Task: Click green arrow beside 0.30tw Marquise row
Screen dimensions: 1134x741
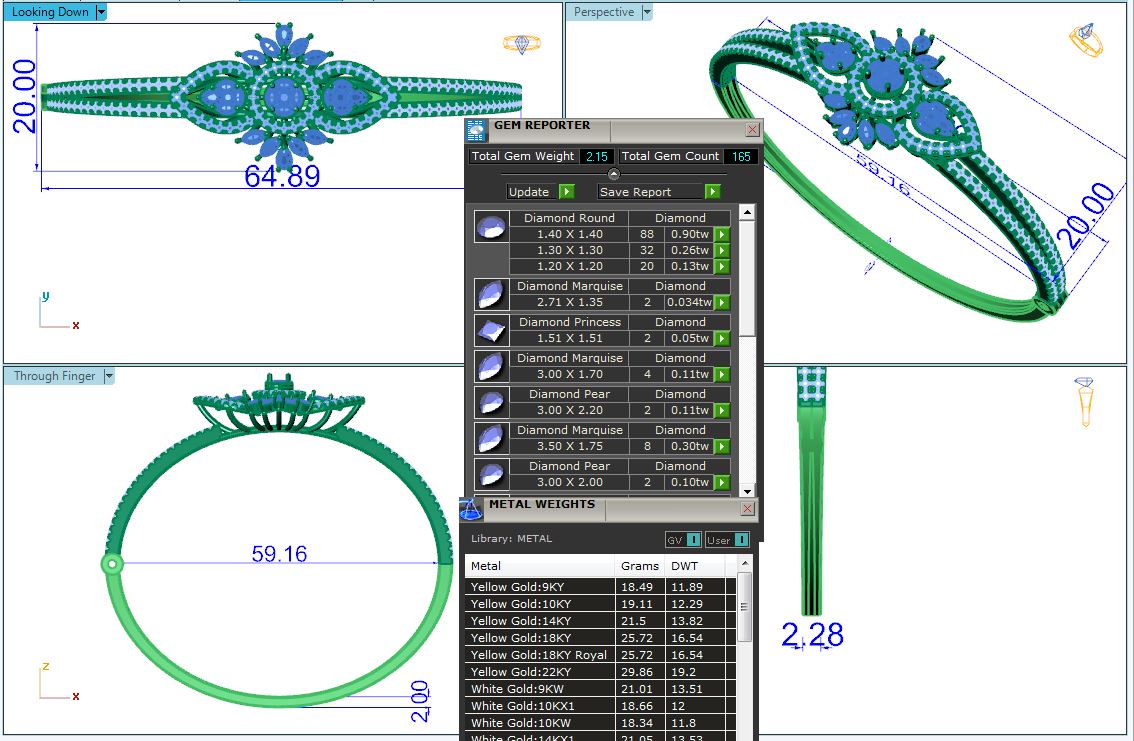Action: 721,447
